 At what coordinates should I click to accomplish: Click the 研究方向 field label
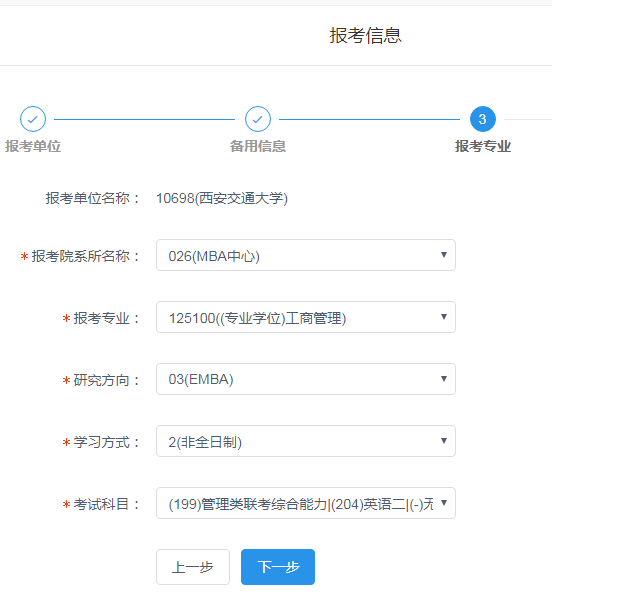point(107,381)
